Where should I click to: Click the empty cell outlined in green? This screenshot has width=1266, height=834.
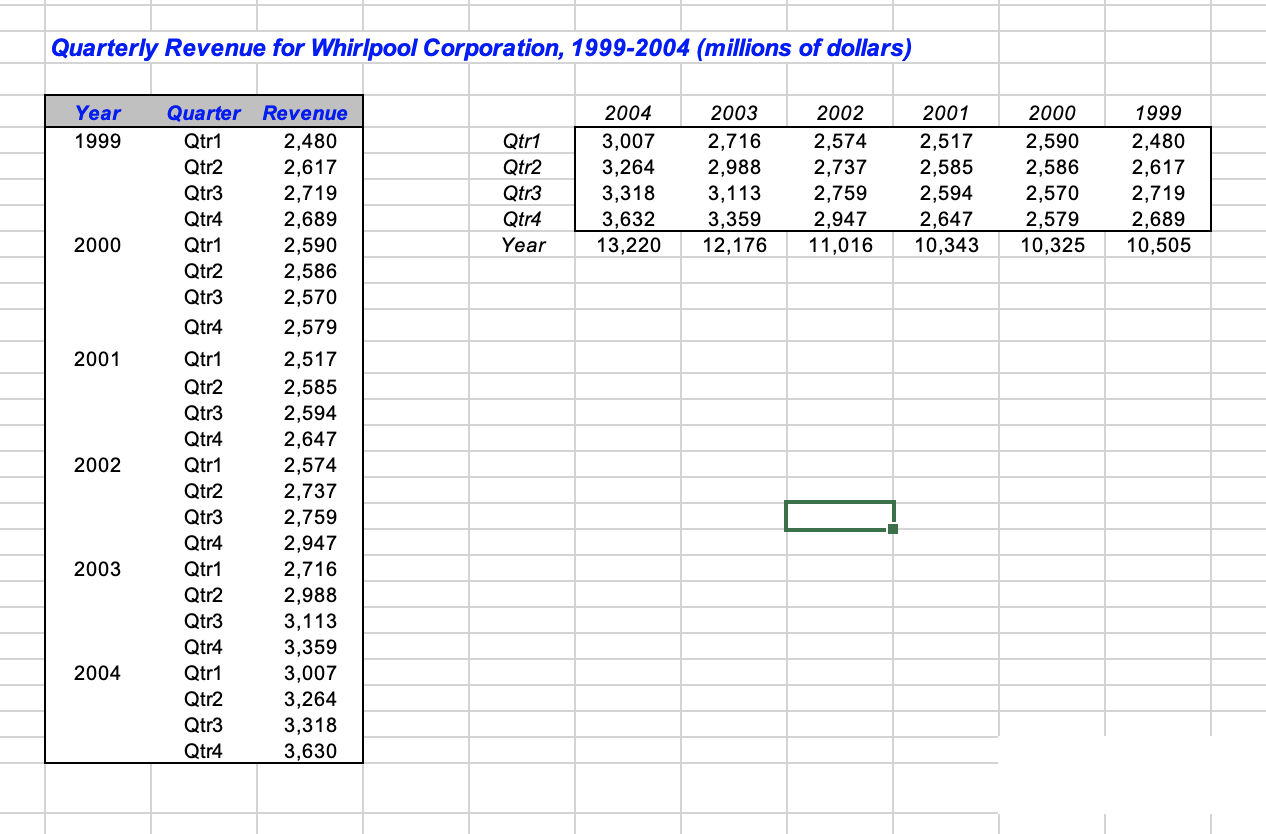click(839, 515)
